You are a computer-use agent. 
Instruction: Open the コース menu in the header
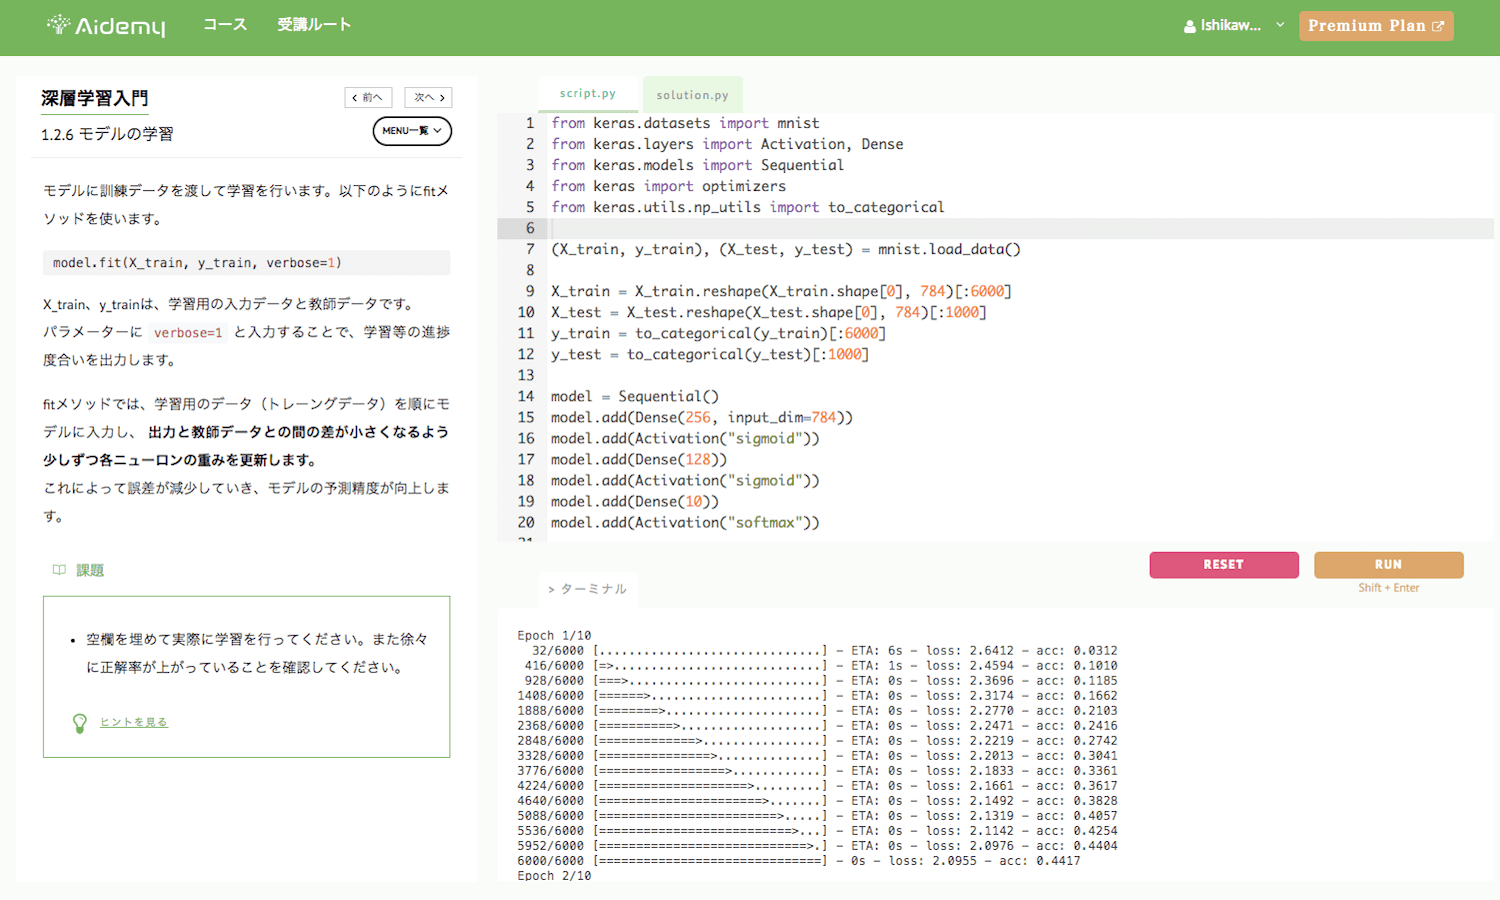click(x=225, y=25)
